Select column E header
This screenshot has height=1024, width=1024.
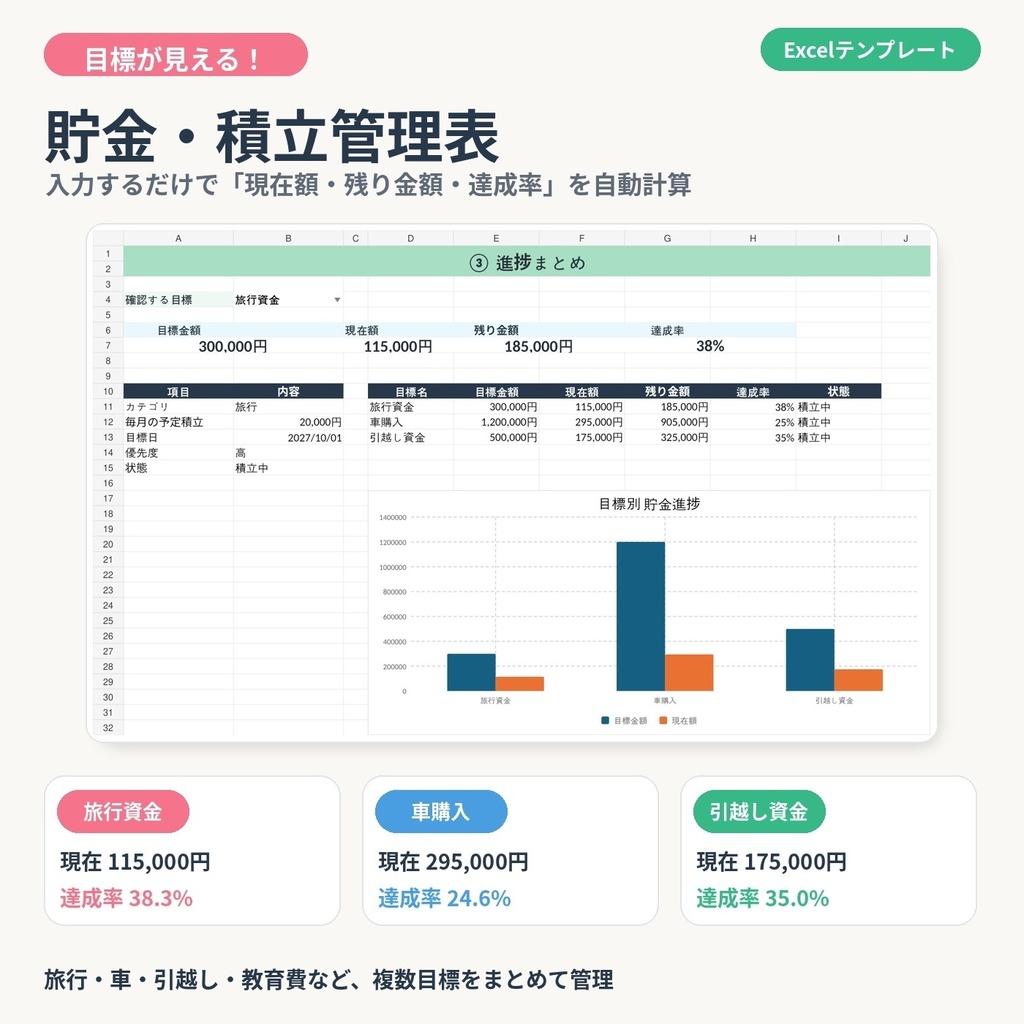[496, 238]
